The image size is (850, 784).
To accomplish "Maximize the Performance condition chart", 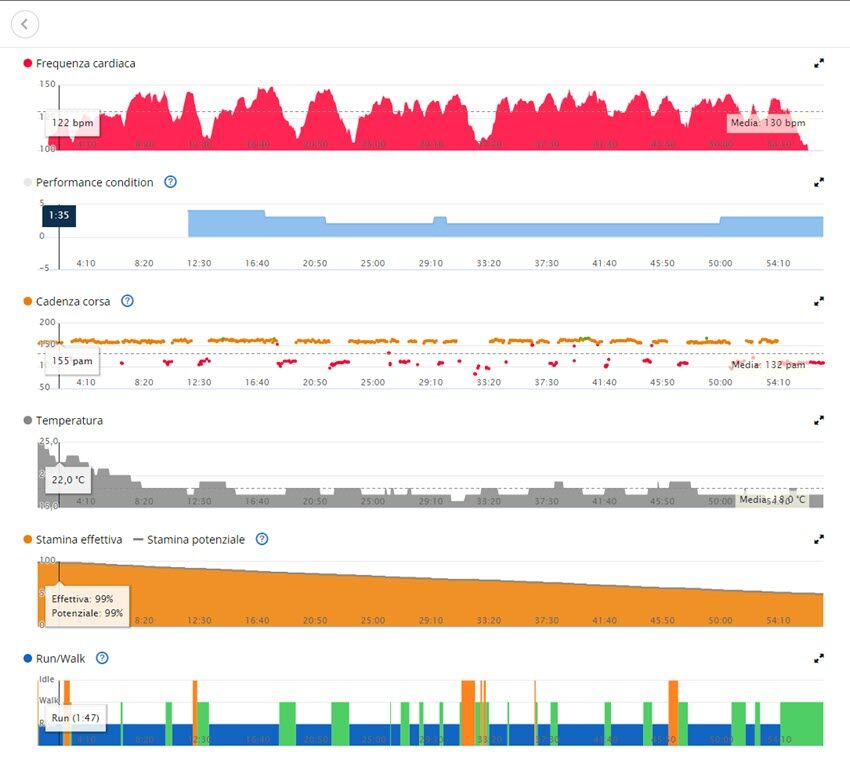I will (819, 182).
